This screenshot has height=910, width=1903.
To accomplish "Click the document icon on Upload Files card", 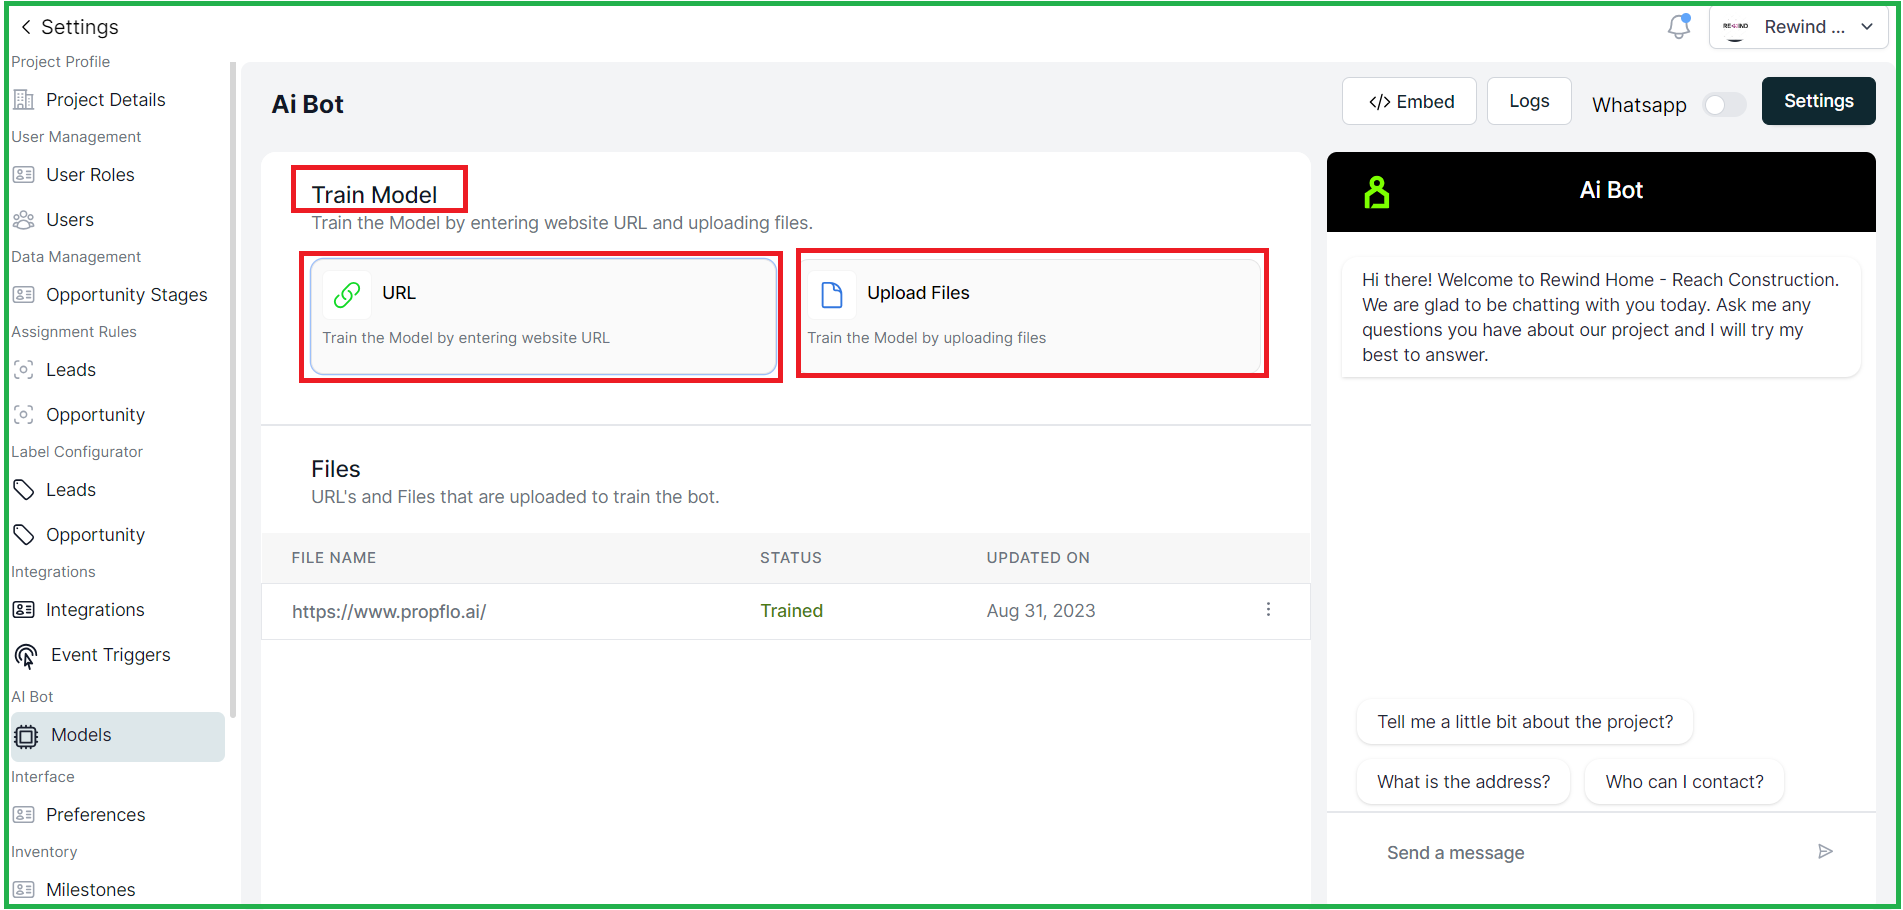I will click(832, 294).
